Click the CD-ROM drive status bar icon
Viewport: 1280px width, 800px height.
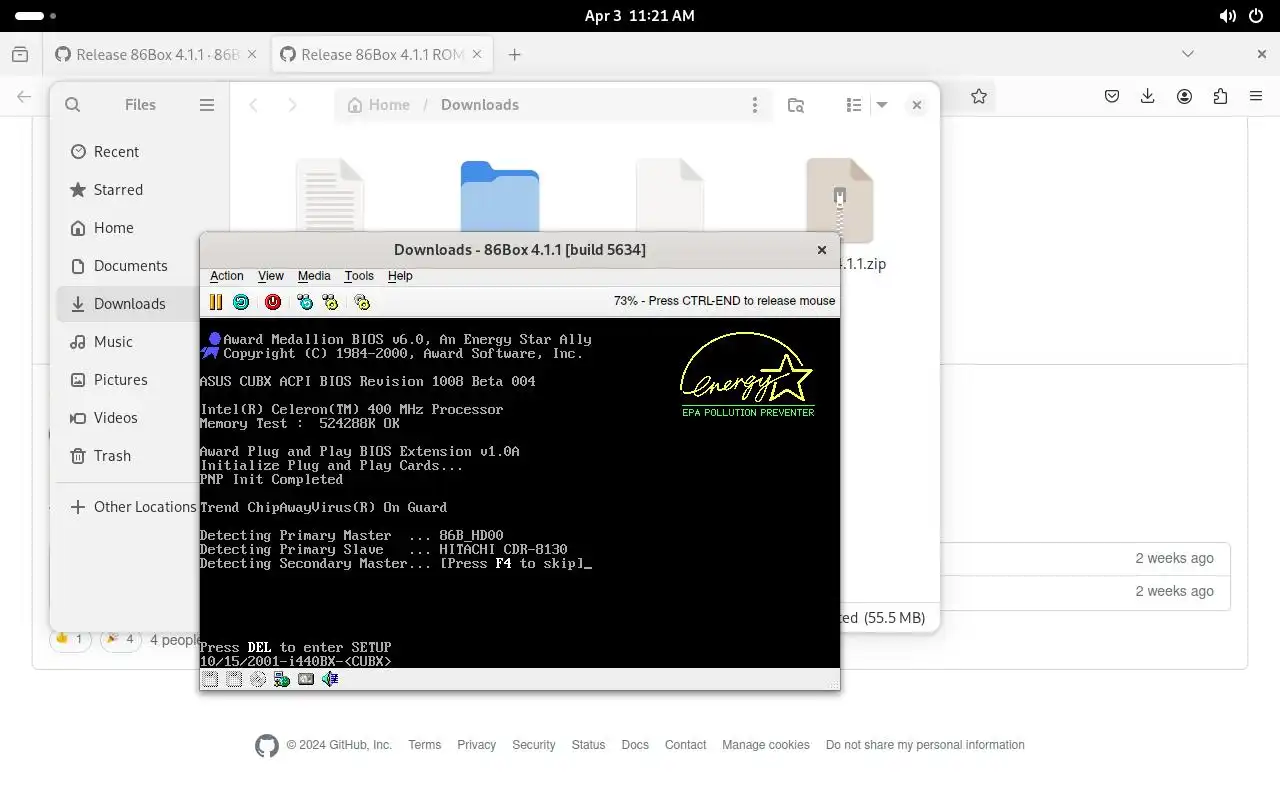click(258, 679)
